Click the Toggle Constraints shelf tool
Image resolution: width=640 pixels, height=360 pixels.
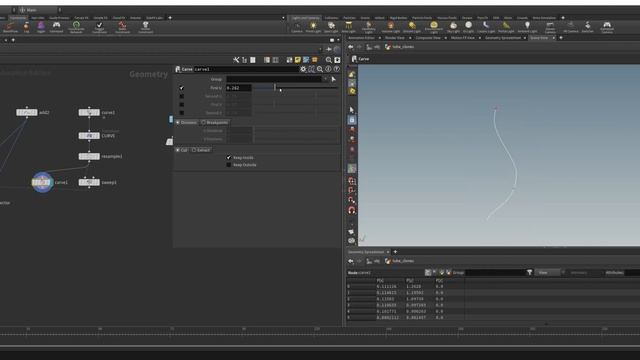(99, 27)
